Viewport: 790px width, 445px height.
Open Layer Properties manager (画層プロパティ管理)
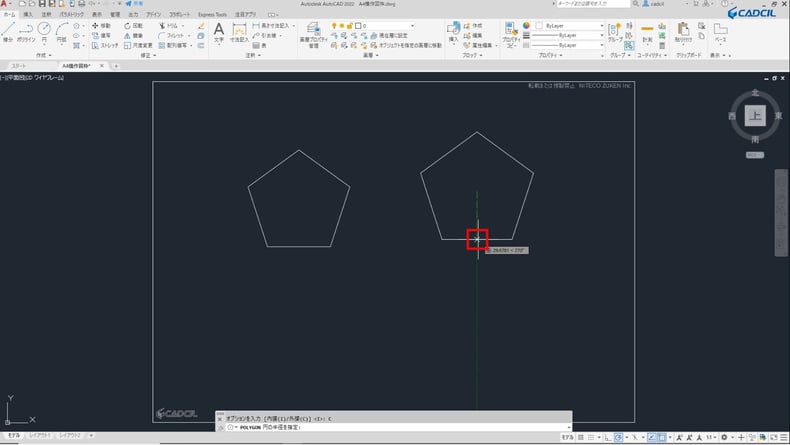pyautogui.click(x=311, y=34)
